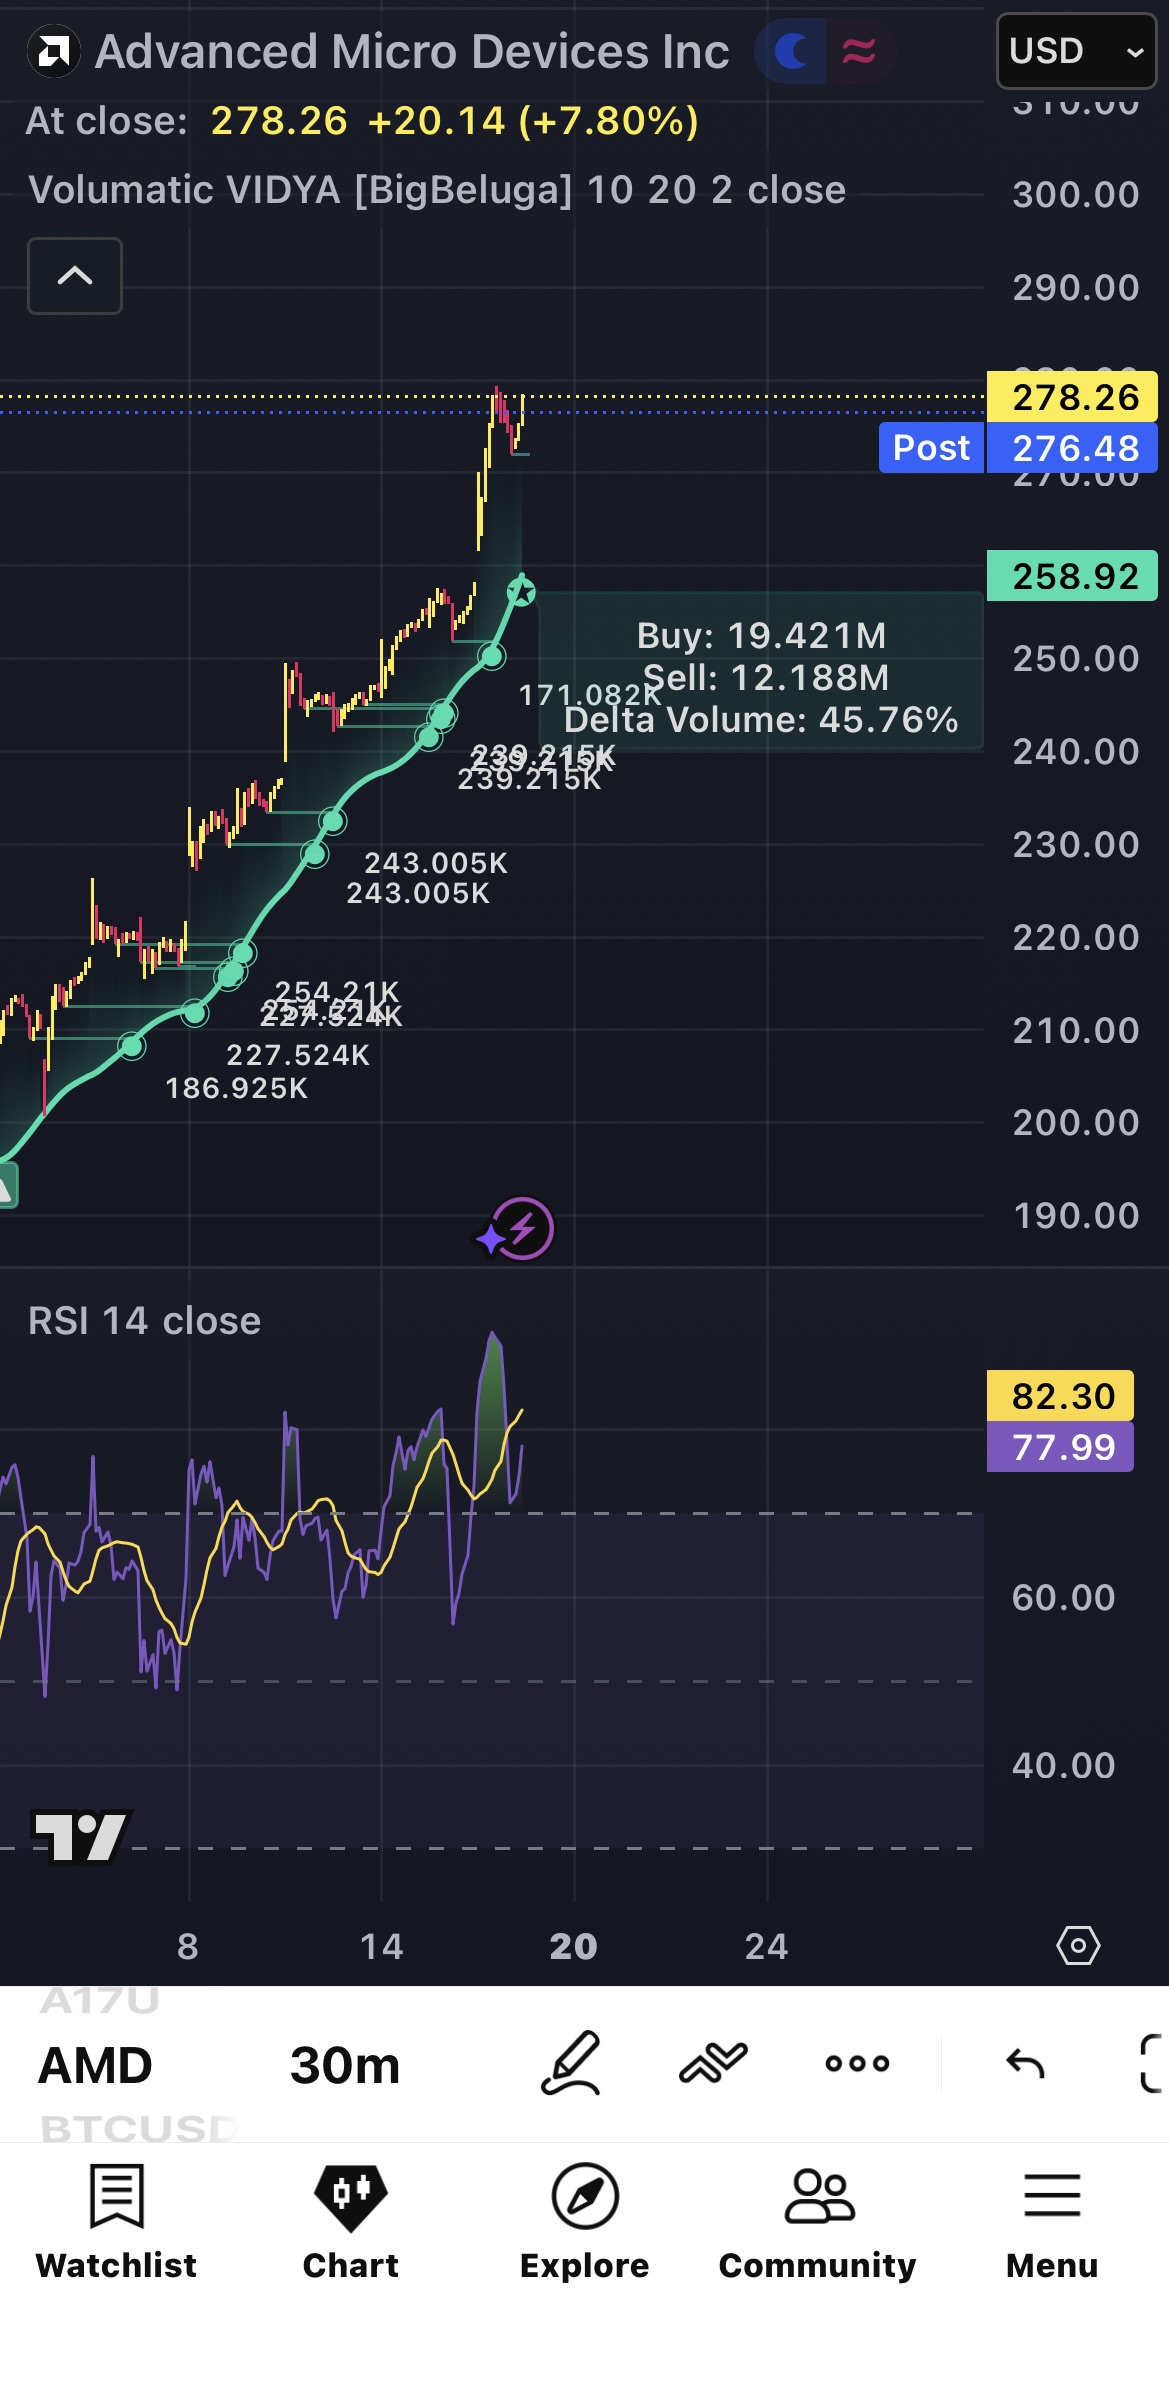Tap the fullscreen bracket icon
This screenshot has width=1169, height=2389.
(1152, 2063)
